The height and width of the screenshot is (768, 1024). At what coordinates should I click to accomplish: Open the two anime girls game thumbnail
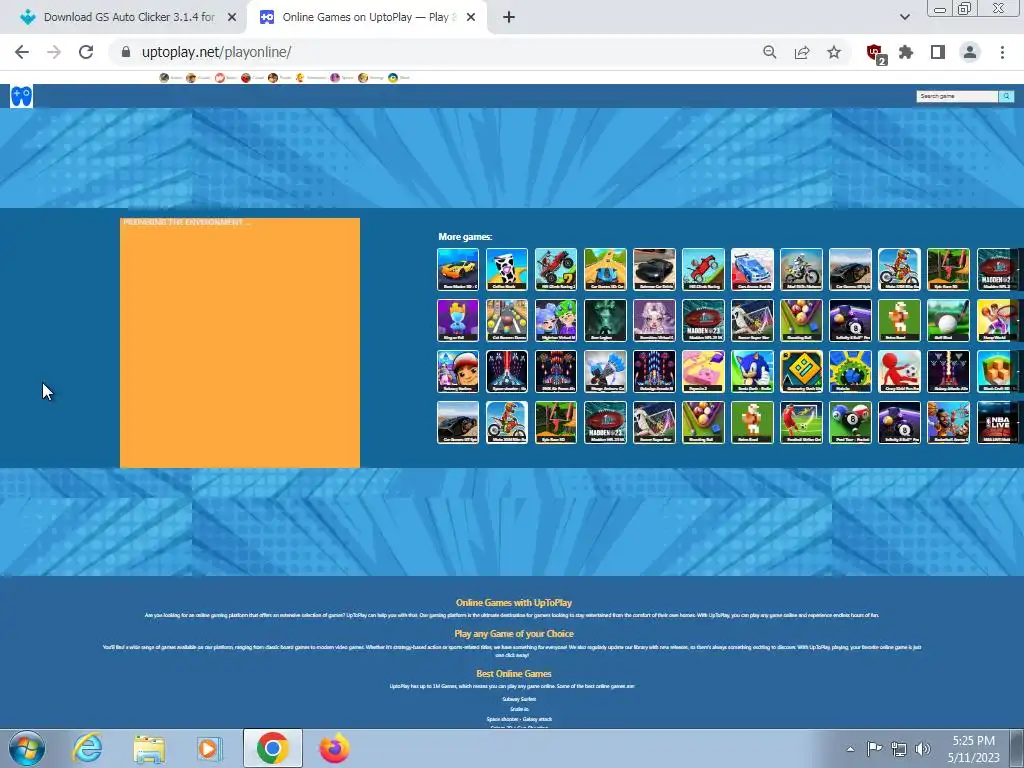pos(556,320)
